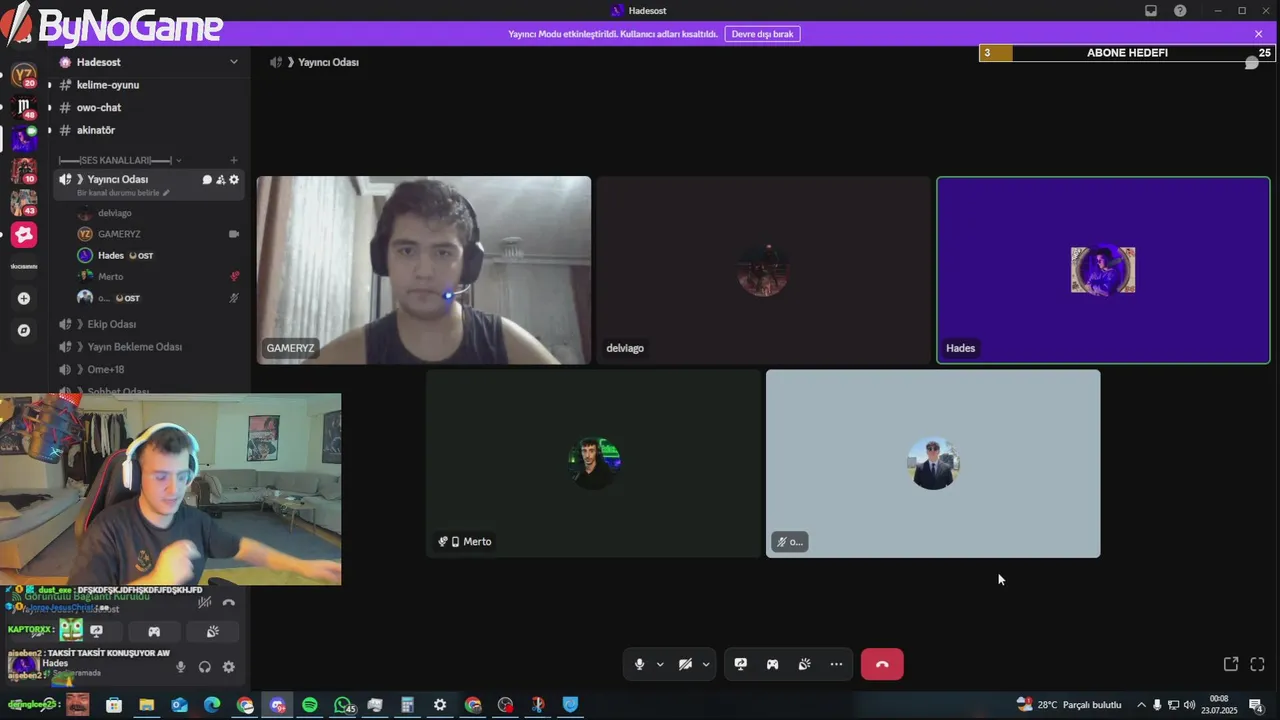
Task: Add a server with plus icon
Action: click(x=24, y=298)
